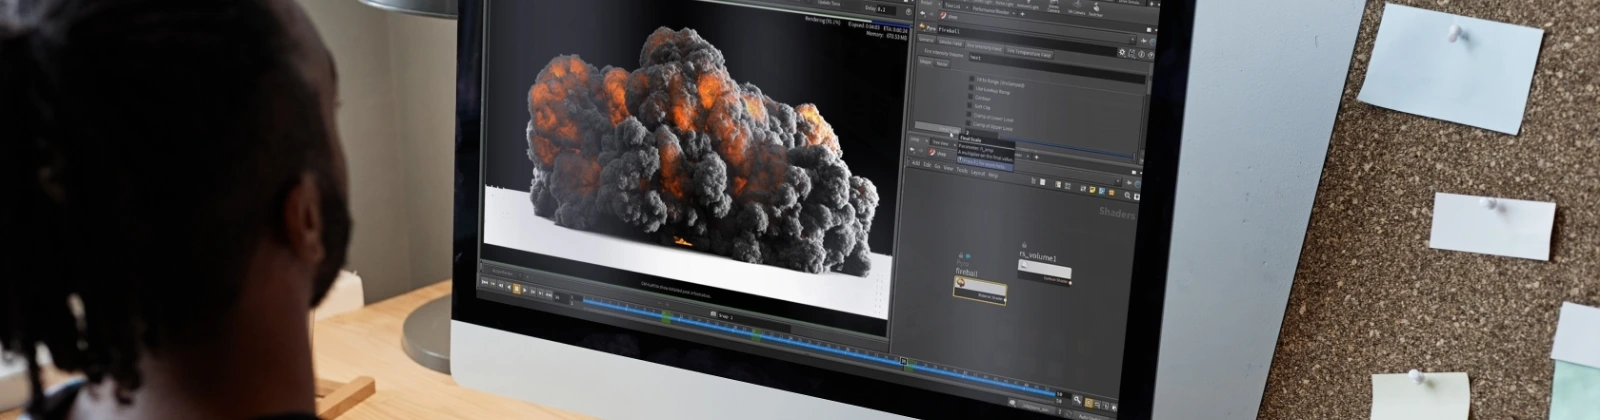Click the fireball material shader node
The width and height of the screenshot is (1600, 420).
(979, 289)
